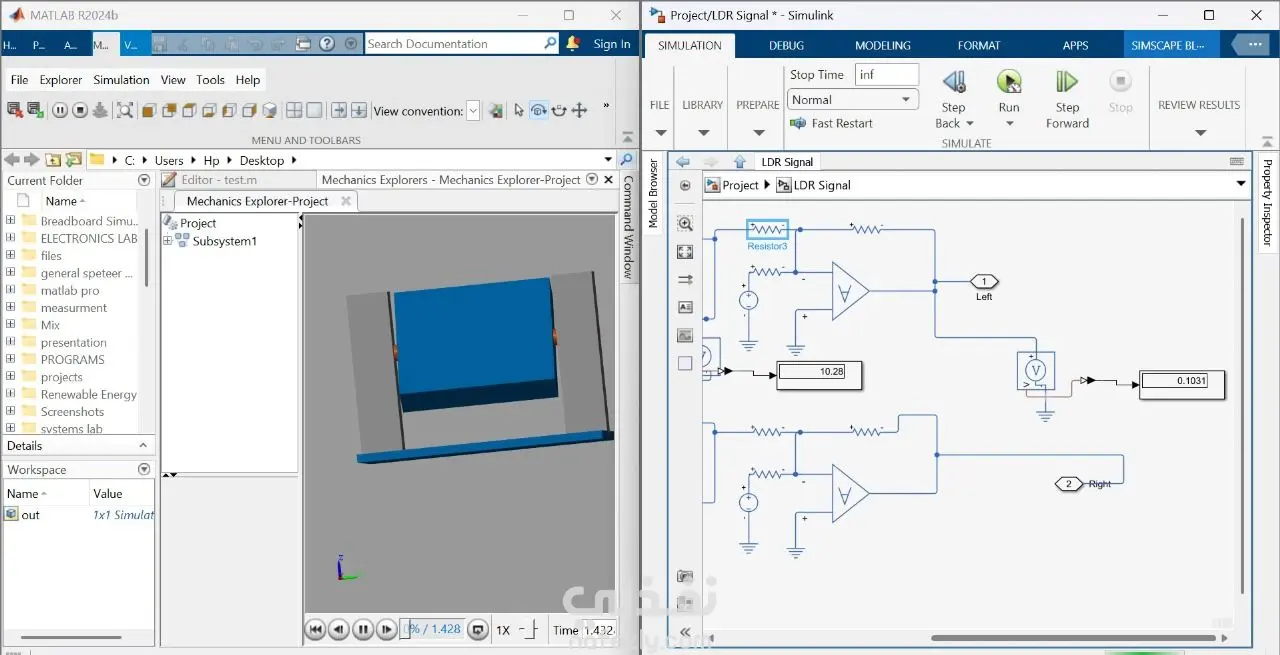Select the rotate view tool
The width and height of the screenshot is (1280, 655).
[538, 111]
